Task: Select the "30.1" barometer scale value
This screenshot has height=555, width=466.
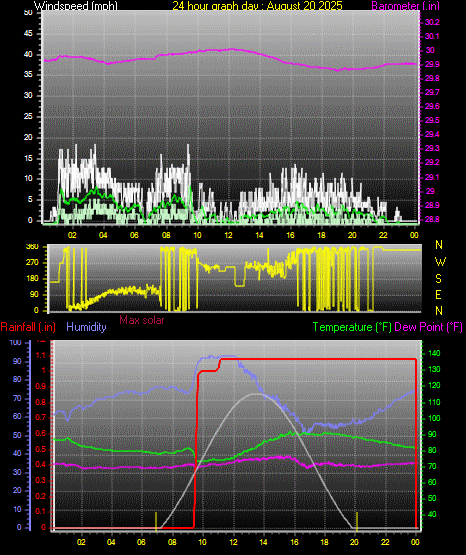Action: 432,36
